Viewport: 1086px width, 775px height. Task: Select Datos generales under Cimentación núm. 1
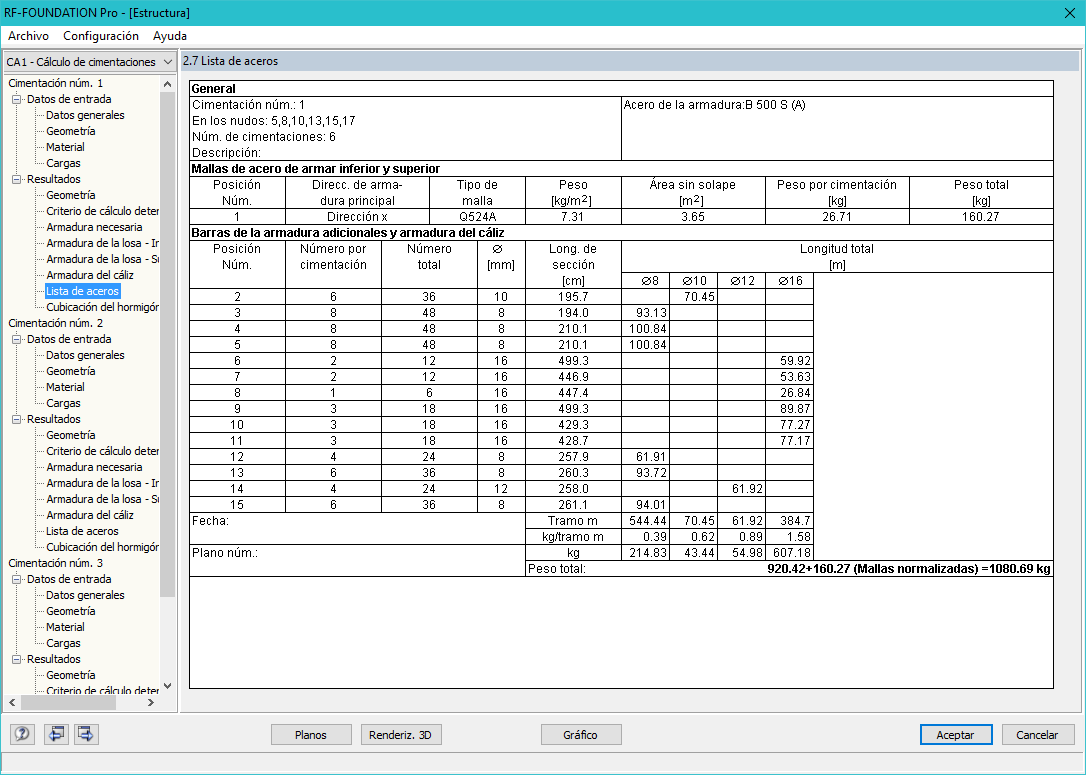[x=85, y=115]
